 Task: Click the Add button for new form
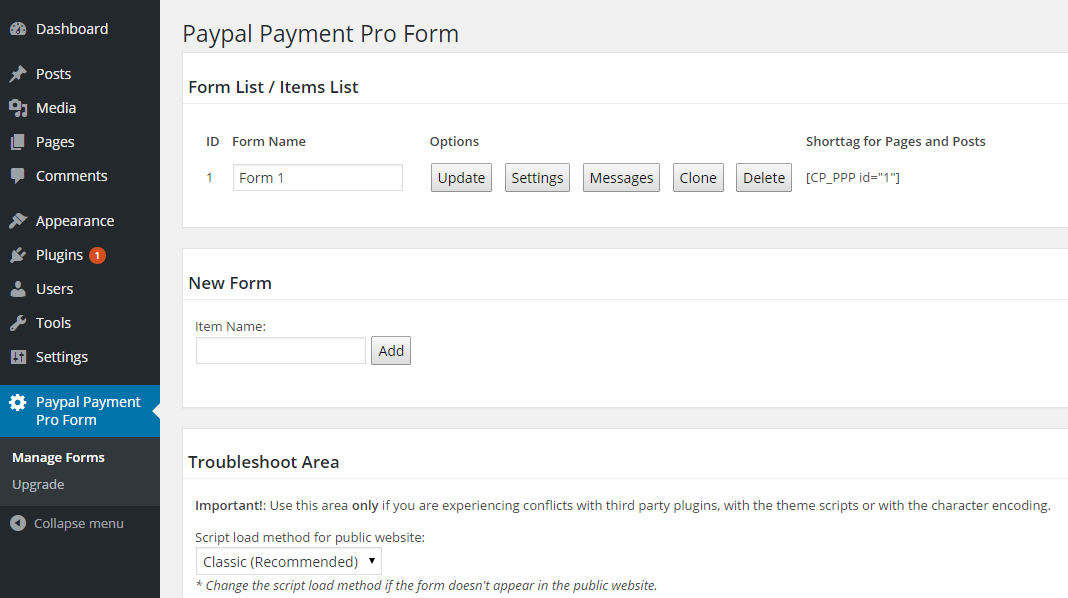391,351
